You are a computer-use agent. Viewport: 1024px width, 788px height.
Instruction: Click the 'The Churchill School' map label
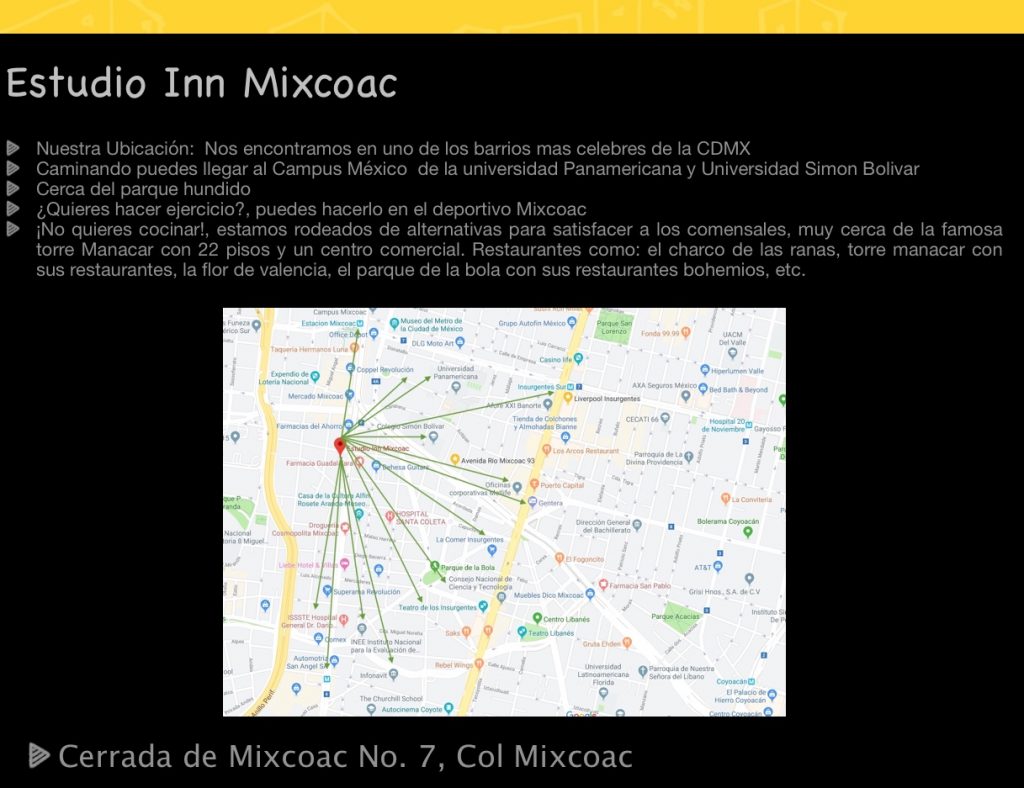click(x=391, y=699)
